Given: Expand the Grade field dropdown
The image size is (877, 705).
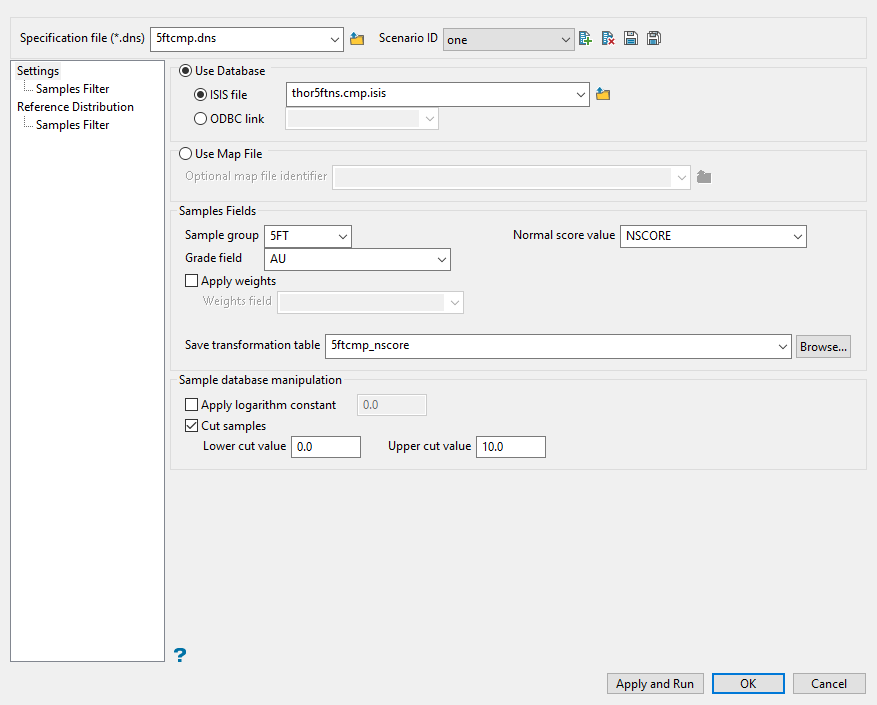Looking at the screenshot, I should point(441,259).
